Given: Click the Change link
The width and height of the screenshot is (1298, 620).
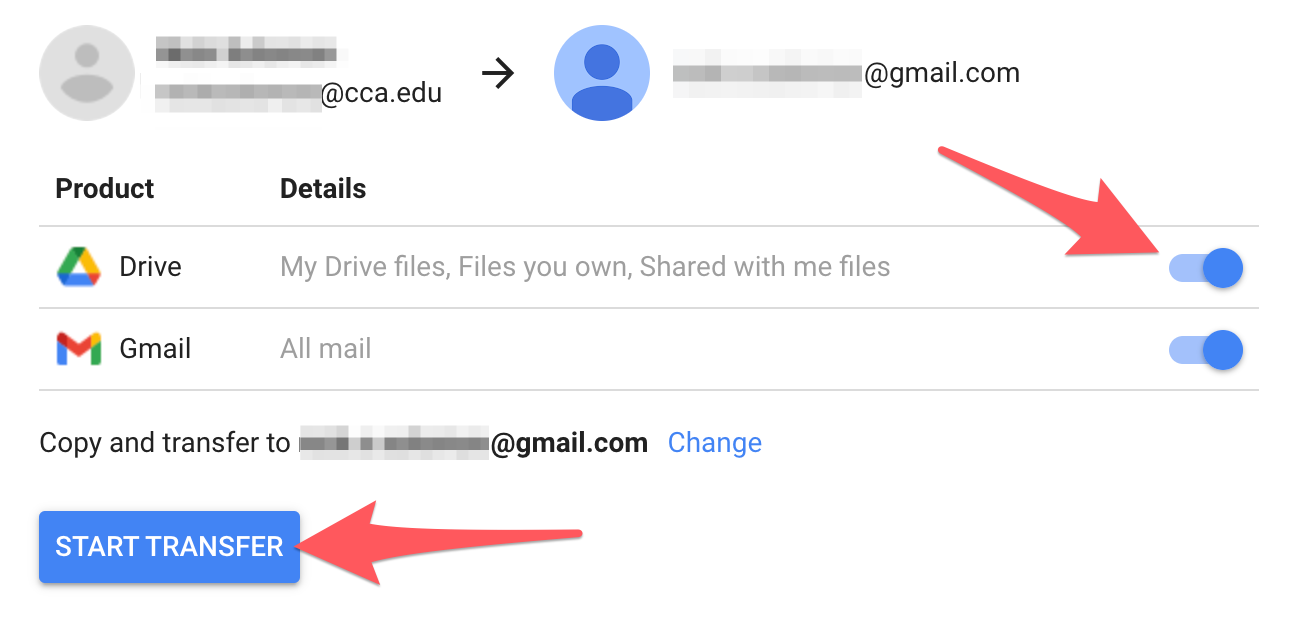Looking at the screenshot, I should 714,442.
